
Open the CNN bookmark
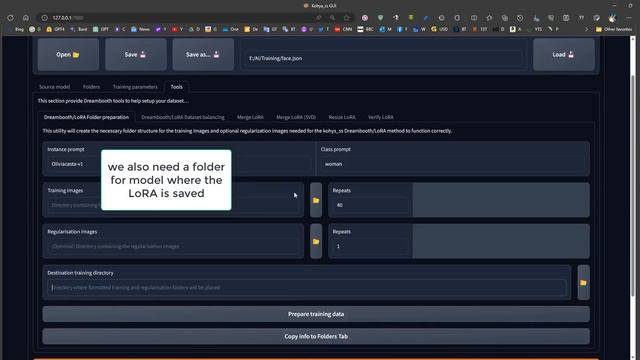[343, 29]
